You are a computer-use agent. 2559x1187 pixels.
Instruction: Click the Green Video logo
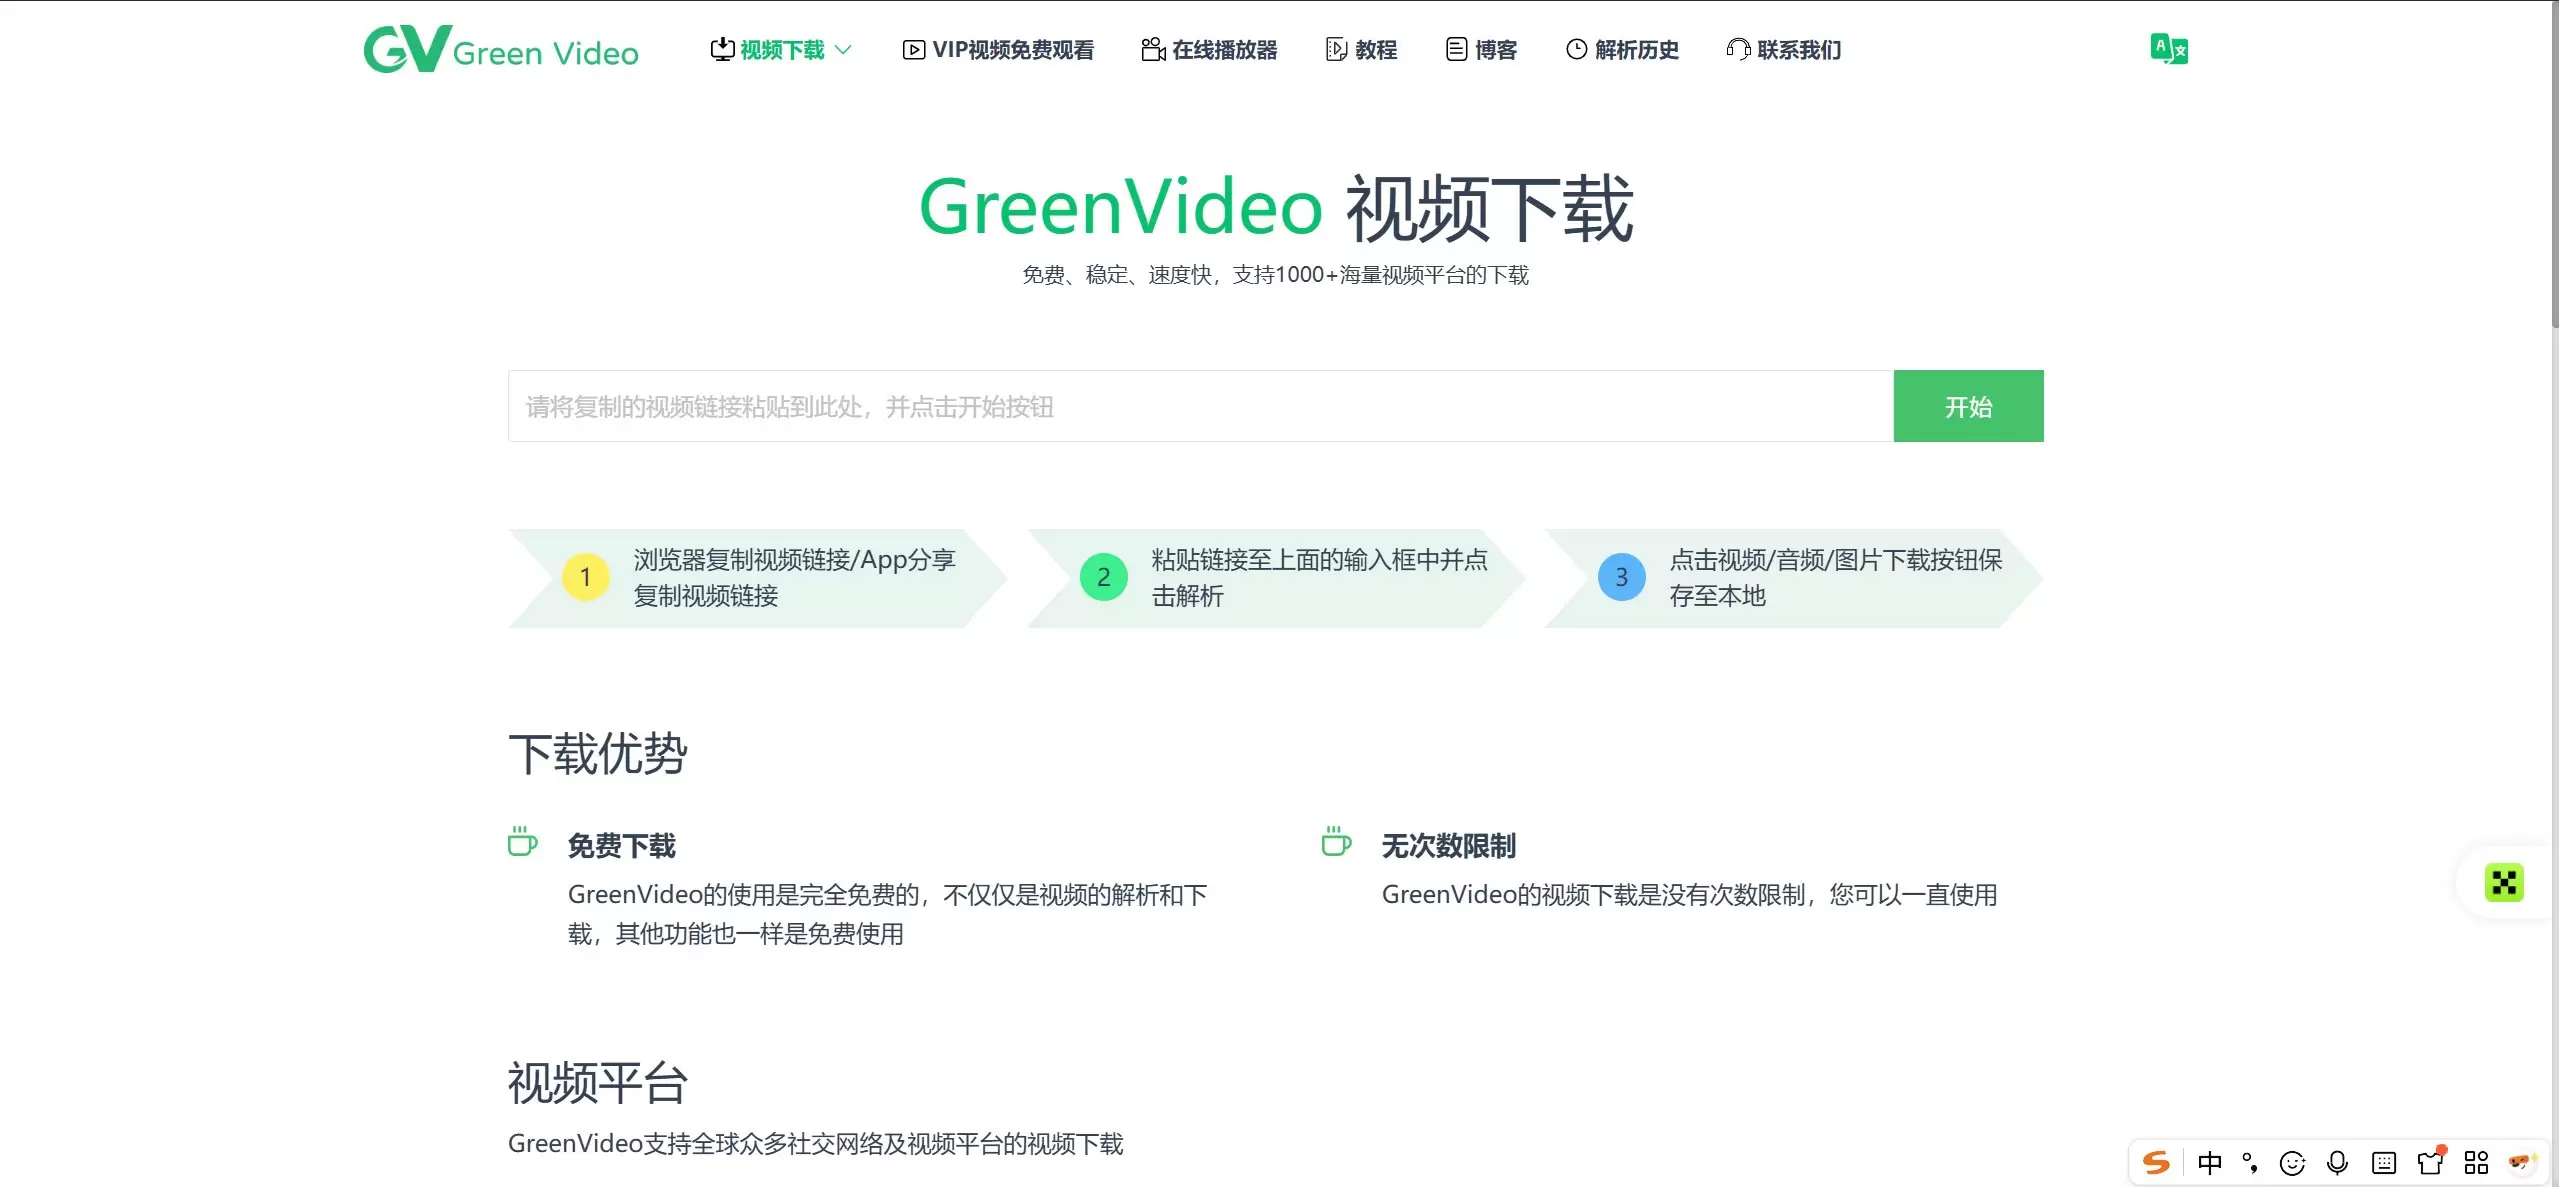tap(500, 49)
